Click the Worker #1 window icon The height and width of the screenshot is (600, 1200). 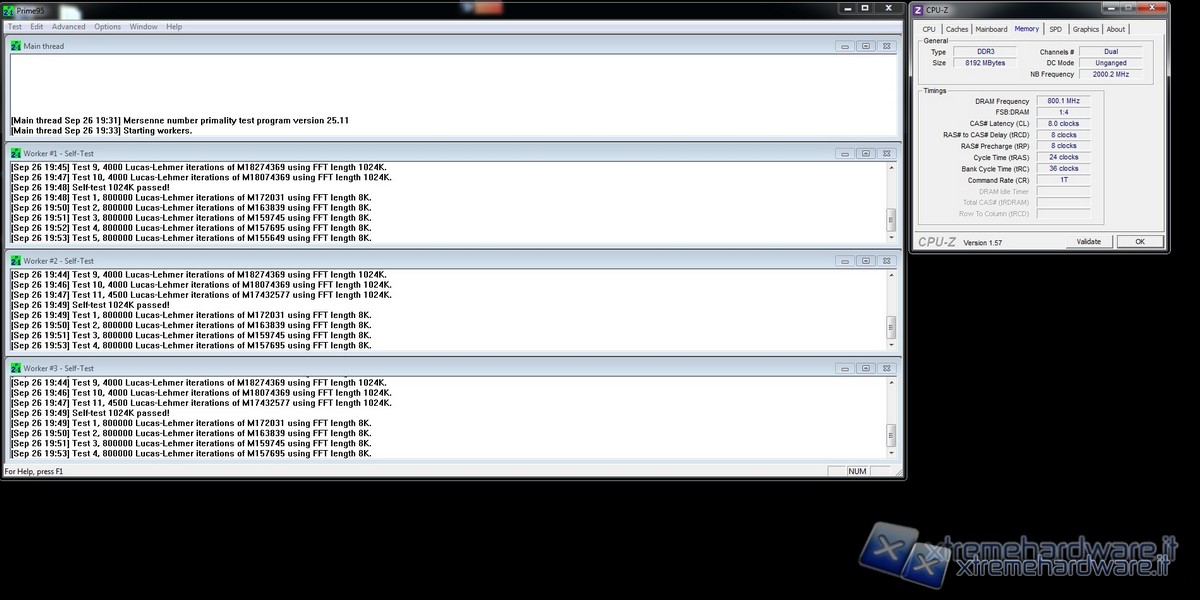tap(16, 154)
